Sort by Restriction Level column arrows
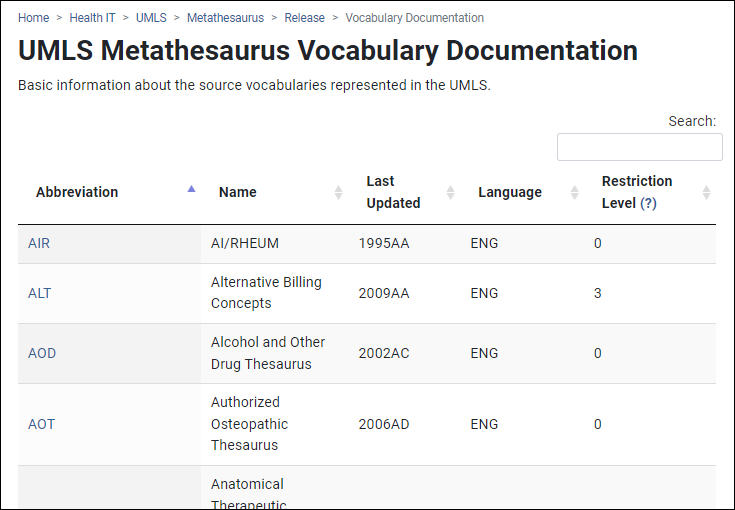The width and height of the screenshot is (735, 510). pos(706,192)
